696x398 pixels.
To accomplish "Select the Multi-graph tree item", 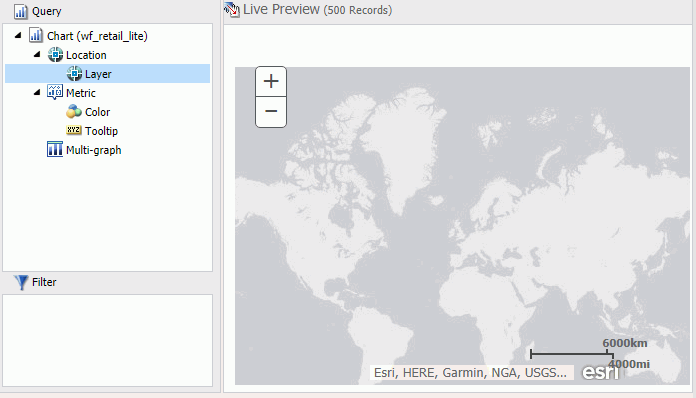I will (x=94, y=150).
